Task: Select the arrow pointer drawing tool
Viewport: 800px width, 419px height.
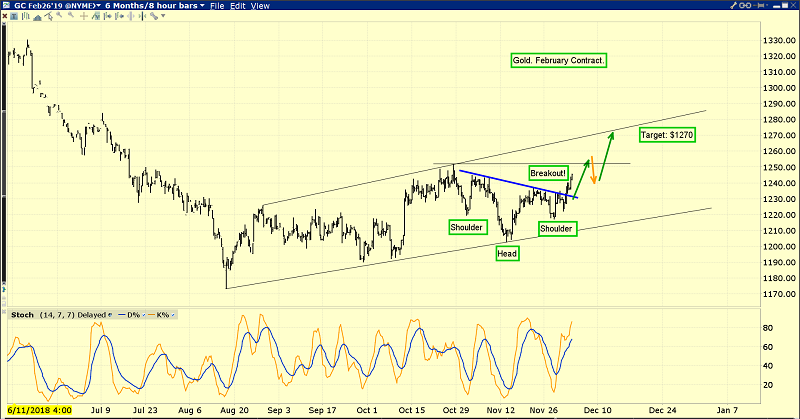Action: (49, 16)
